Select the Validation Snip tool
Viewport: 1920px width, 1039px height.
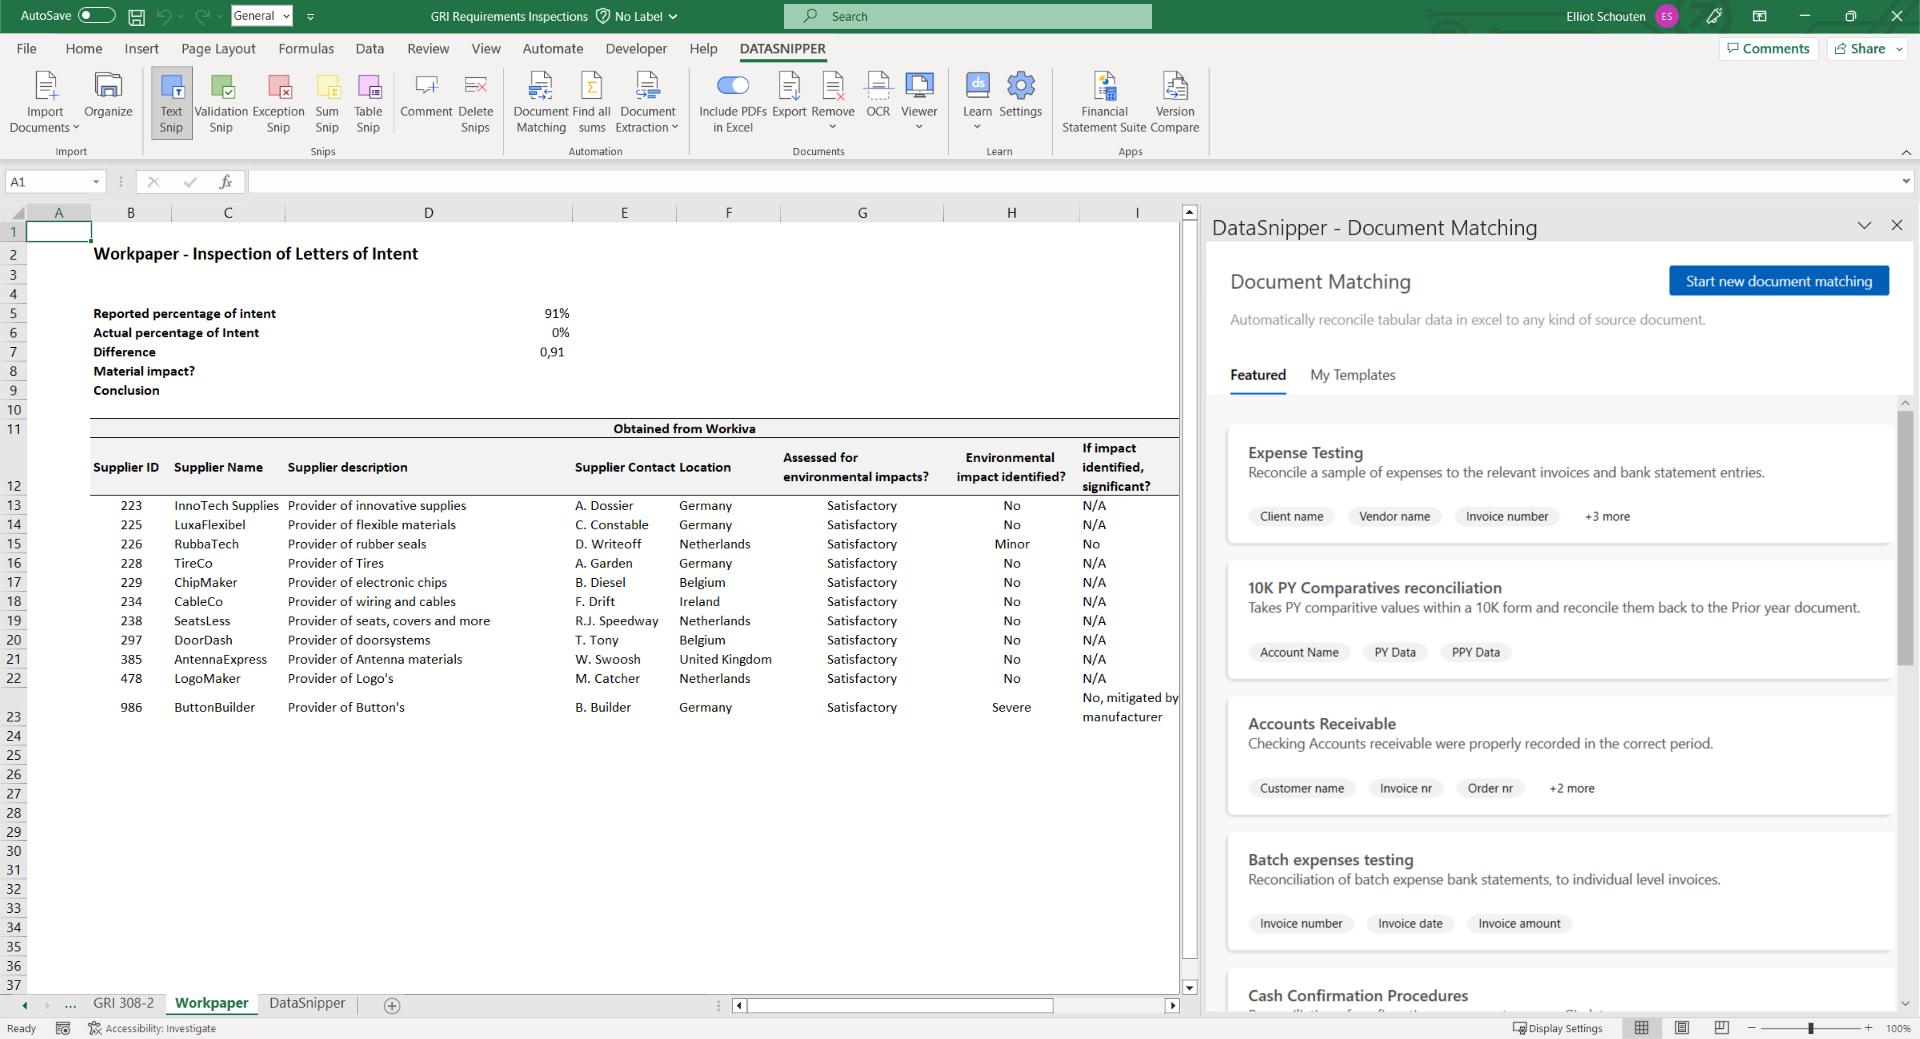[x=221, y=102]
